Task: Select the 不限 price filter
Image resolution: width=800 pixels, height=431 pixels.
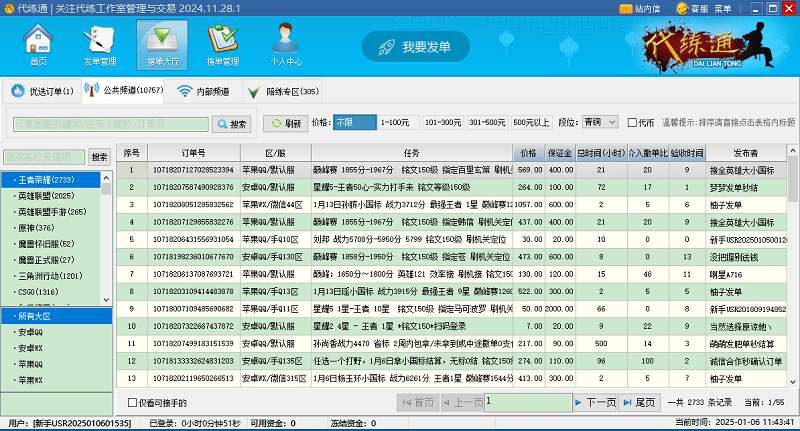Action: tap(354, 122)
